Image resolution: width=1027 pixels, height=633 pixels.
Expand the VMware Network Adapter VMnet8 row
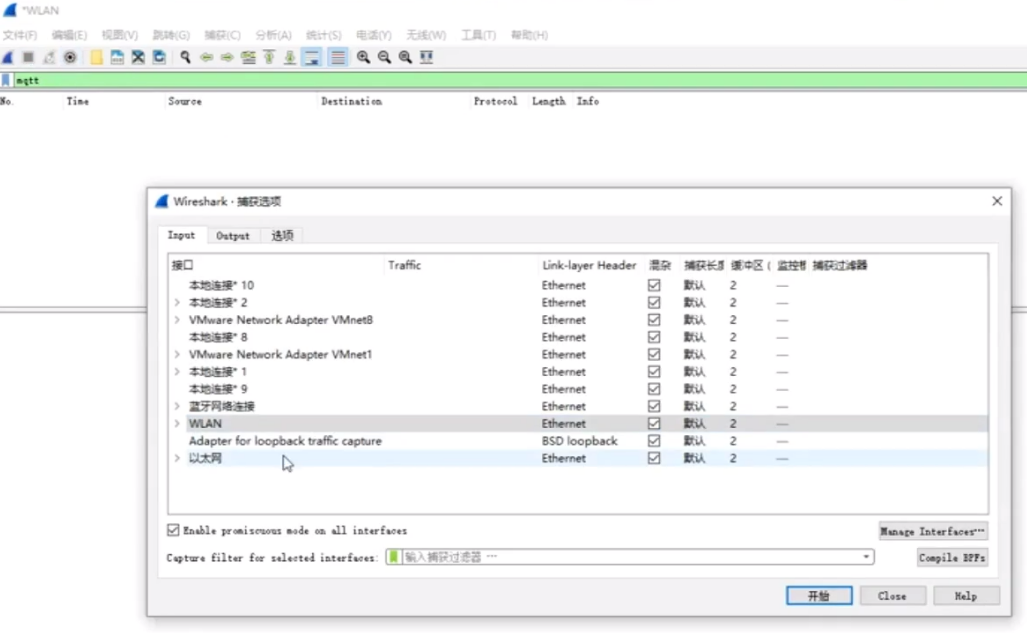177,320
